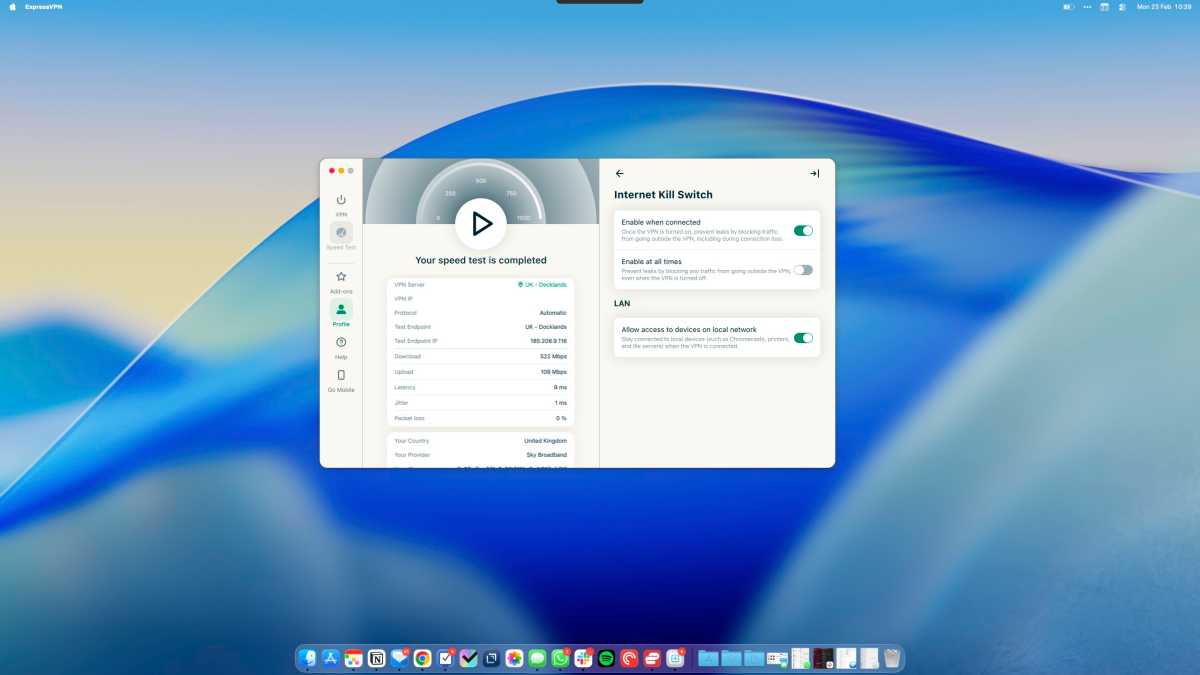Open Photos from the Dock
Screen dimensions: 1200x675
coord(515,658)
